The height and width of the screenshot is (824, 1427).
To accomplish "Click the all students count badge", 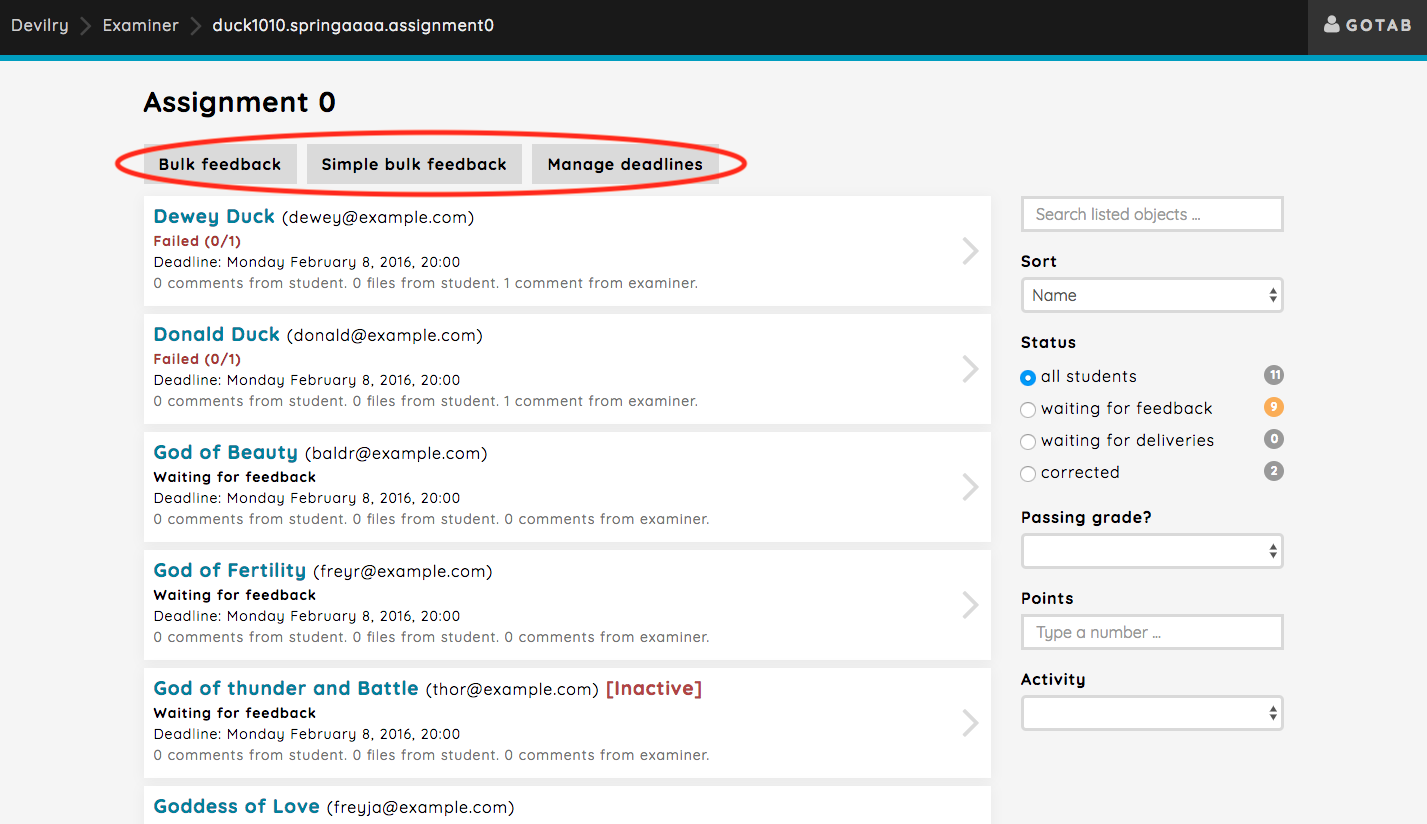I will [x=1273, y=375].
